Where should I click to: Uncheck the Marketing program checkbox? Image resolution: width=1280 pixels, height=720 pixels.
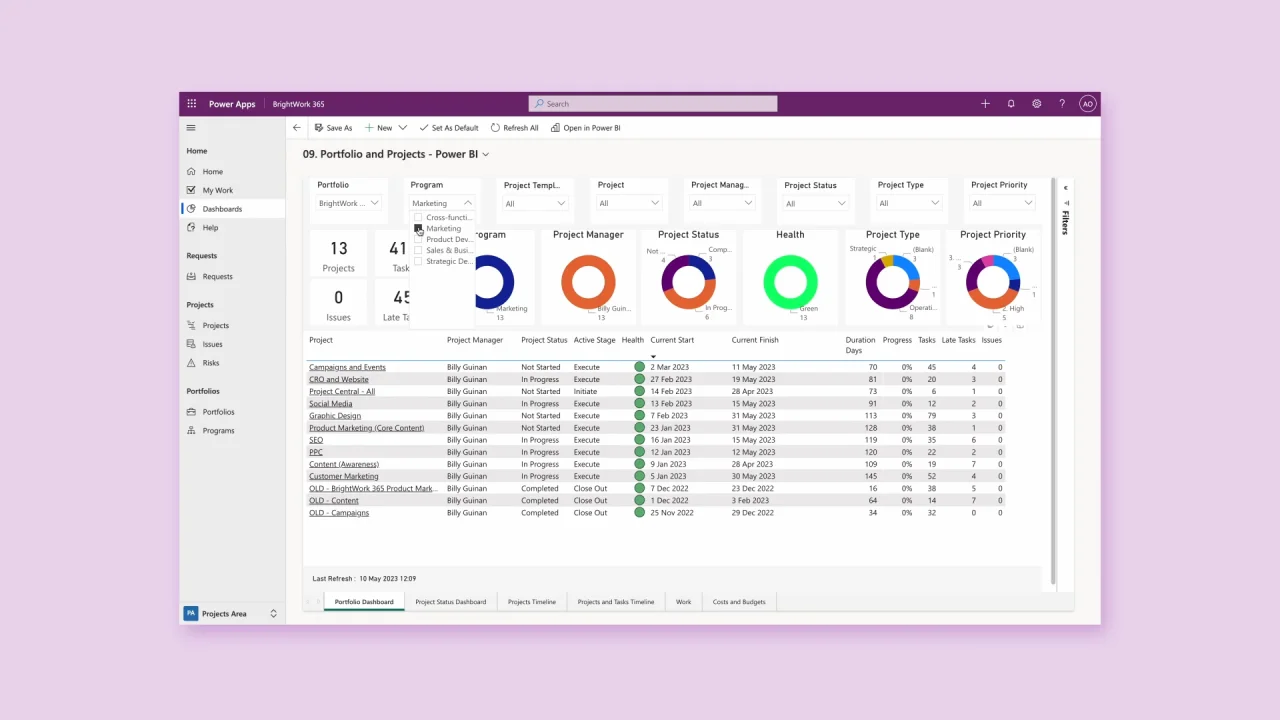tap(418, 228)
